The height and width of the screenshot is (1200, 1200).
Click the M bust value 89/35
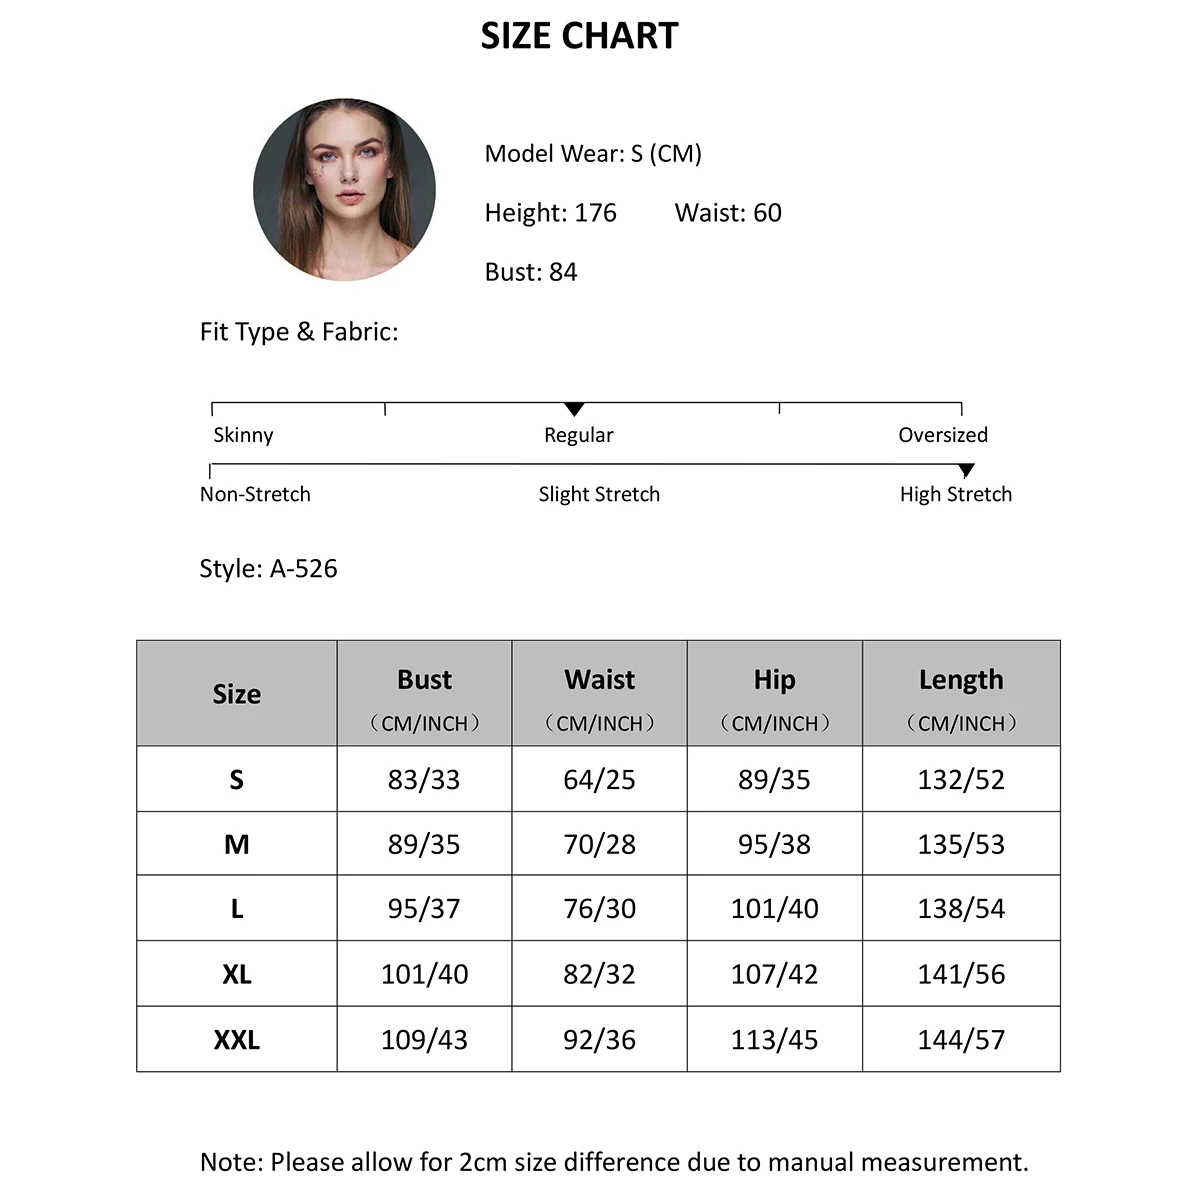coord(424,844)
